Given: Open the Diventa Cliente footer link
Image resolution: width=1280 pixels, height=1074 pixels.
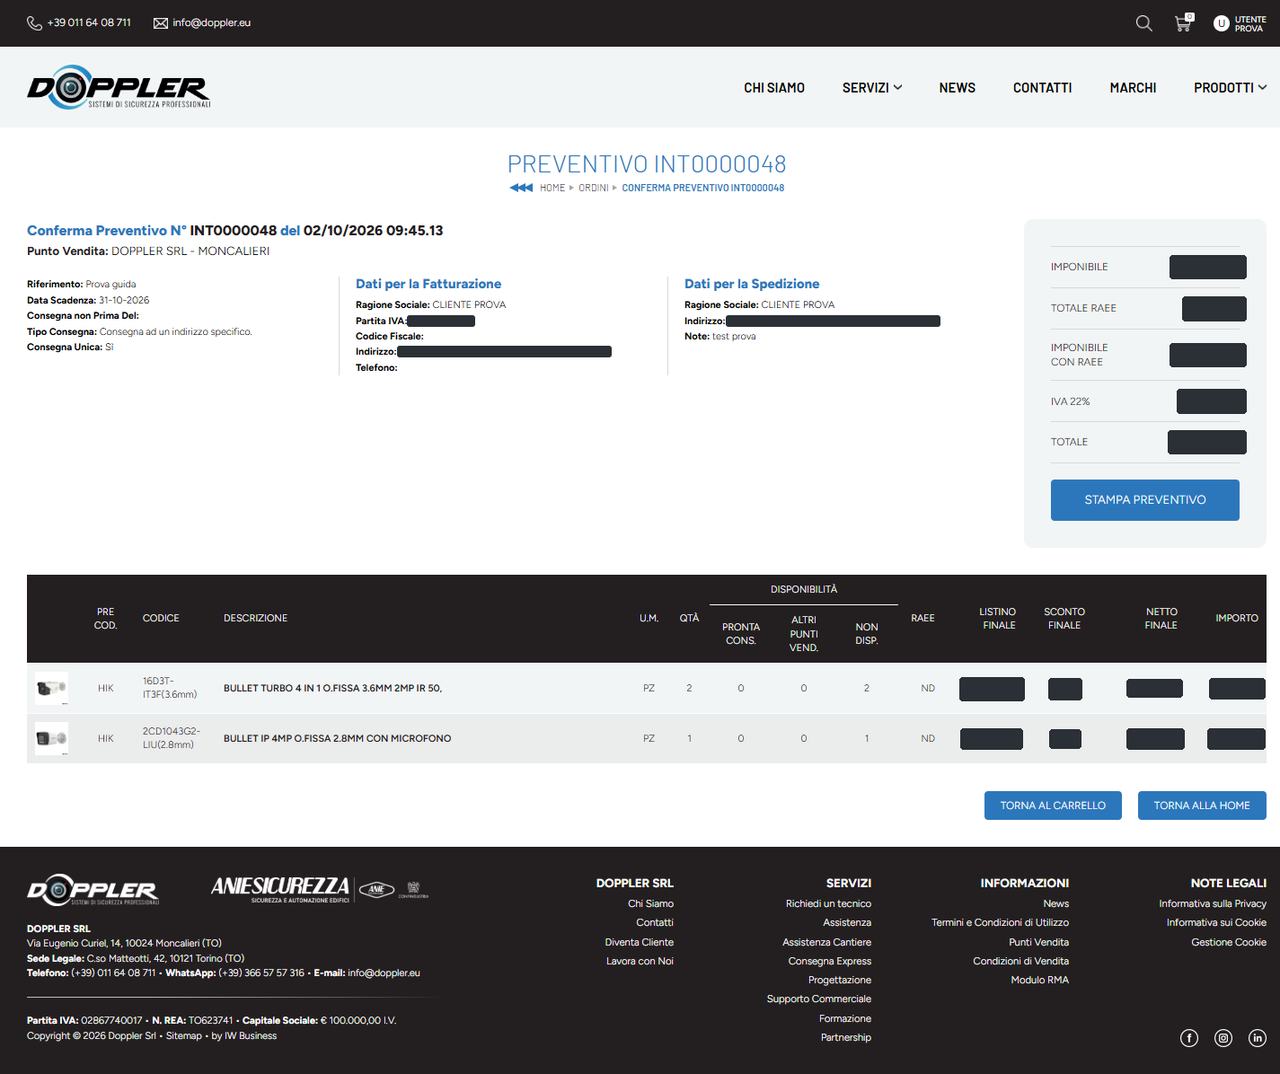Looking at the screenshot, I should [639, 942].
